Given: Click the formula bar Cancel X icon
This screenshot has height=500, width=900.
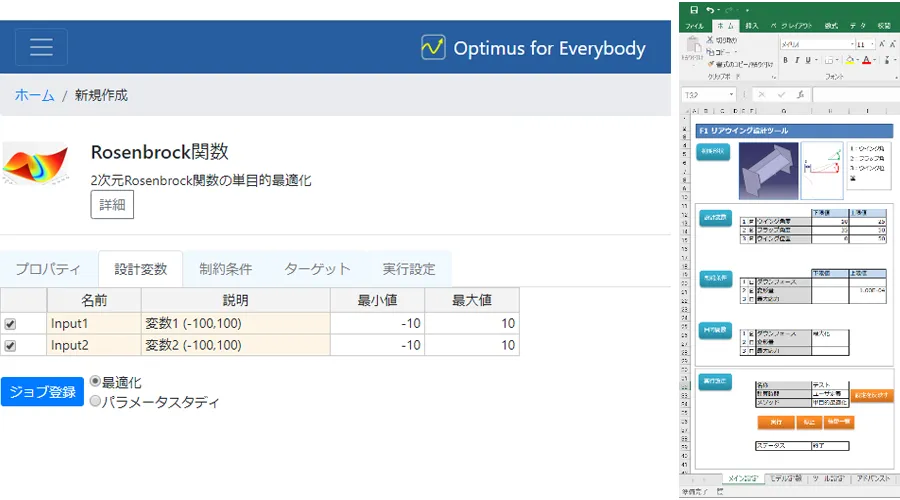Looking at the screenshot, I should click(x=762, y=95).
